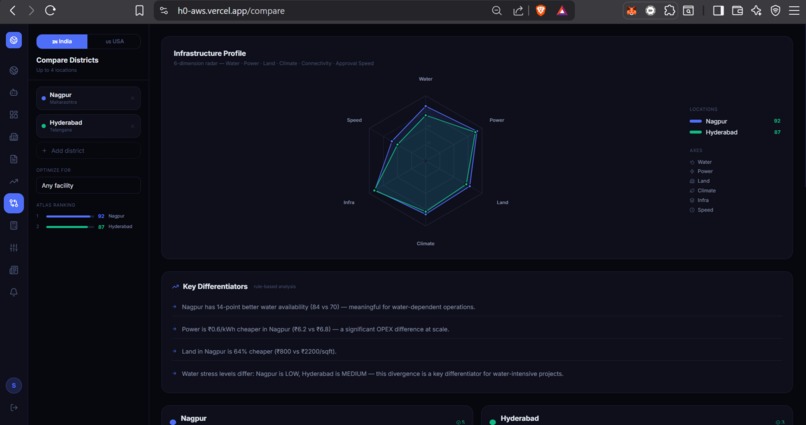Click the water availability differentiator line
The image size is (806, 425).
(328, 307)
